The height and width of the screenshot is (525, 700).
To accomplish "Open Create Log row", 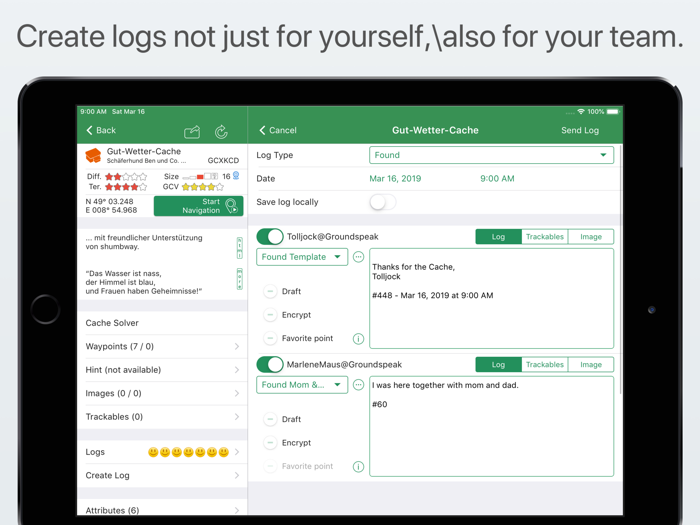I will (x=162, y=475).
